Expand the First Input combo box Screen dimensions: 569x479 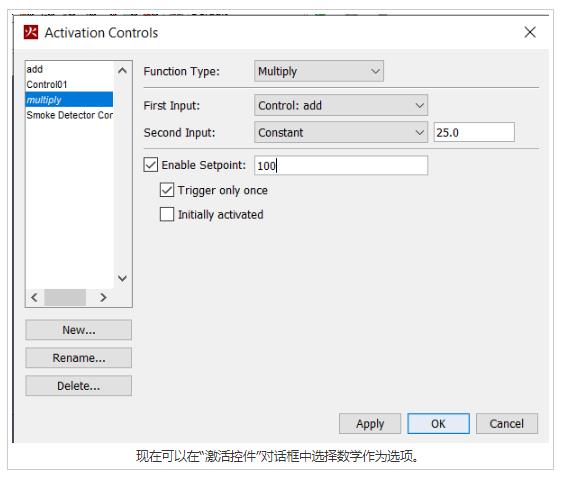pos(341,105)
